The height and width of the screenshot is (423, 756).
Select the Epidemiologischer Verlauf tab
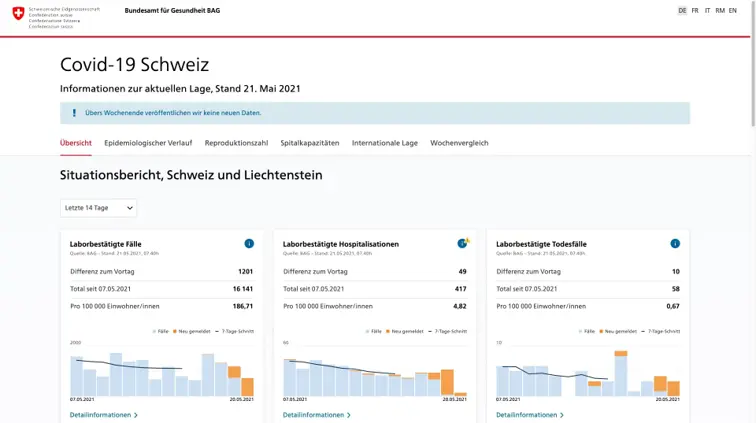148,143
